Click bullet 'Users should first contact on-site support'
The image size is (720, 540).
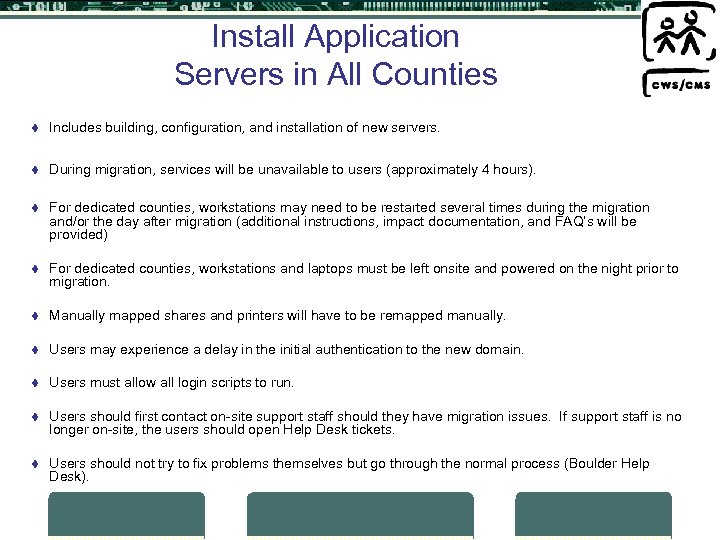pyautogui.click(x=365, y=423)
